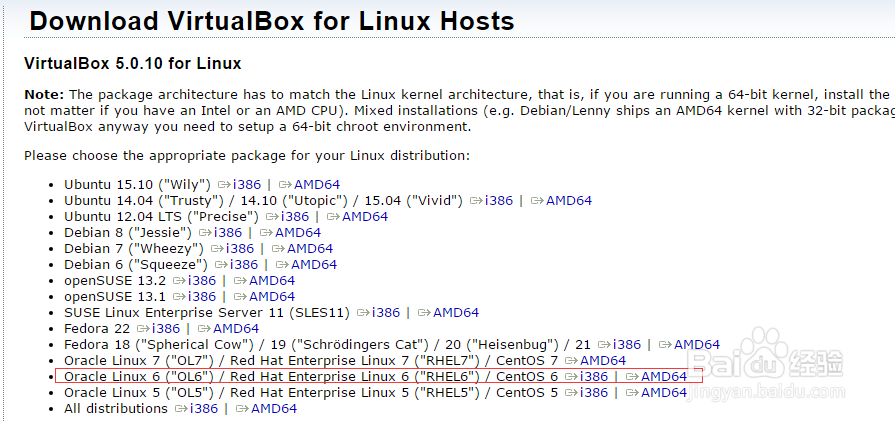The width and height of the screenshot is (895, 422).
Task: Click arrow icon before Fedora 22 AMD64
Action: click(x=204, y=329)
